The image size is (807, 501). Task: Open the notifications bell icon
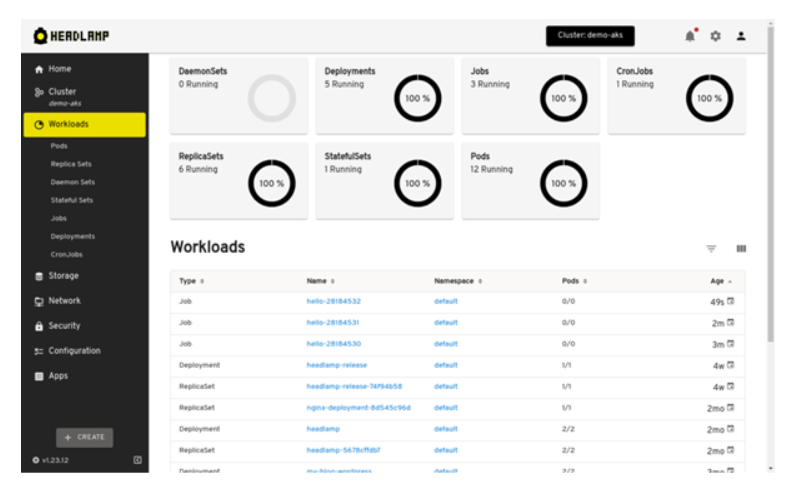coord(690,36)
